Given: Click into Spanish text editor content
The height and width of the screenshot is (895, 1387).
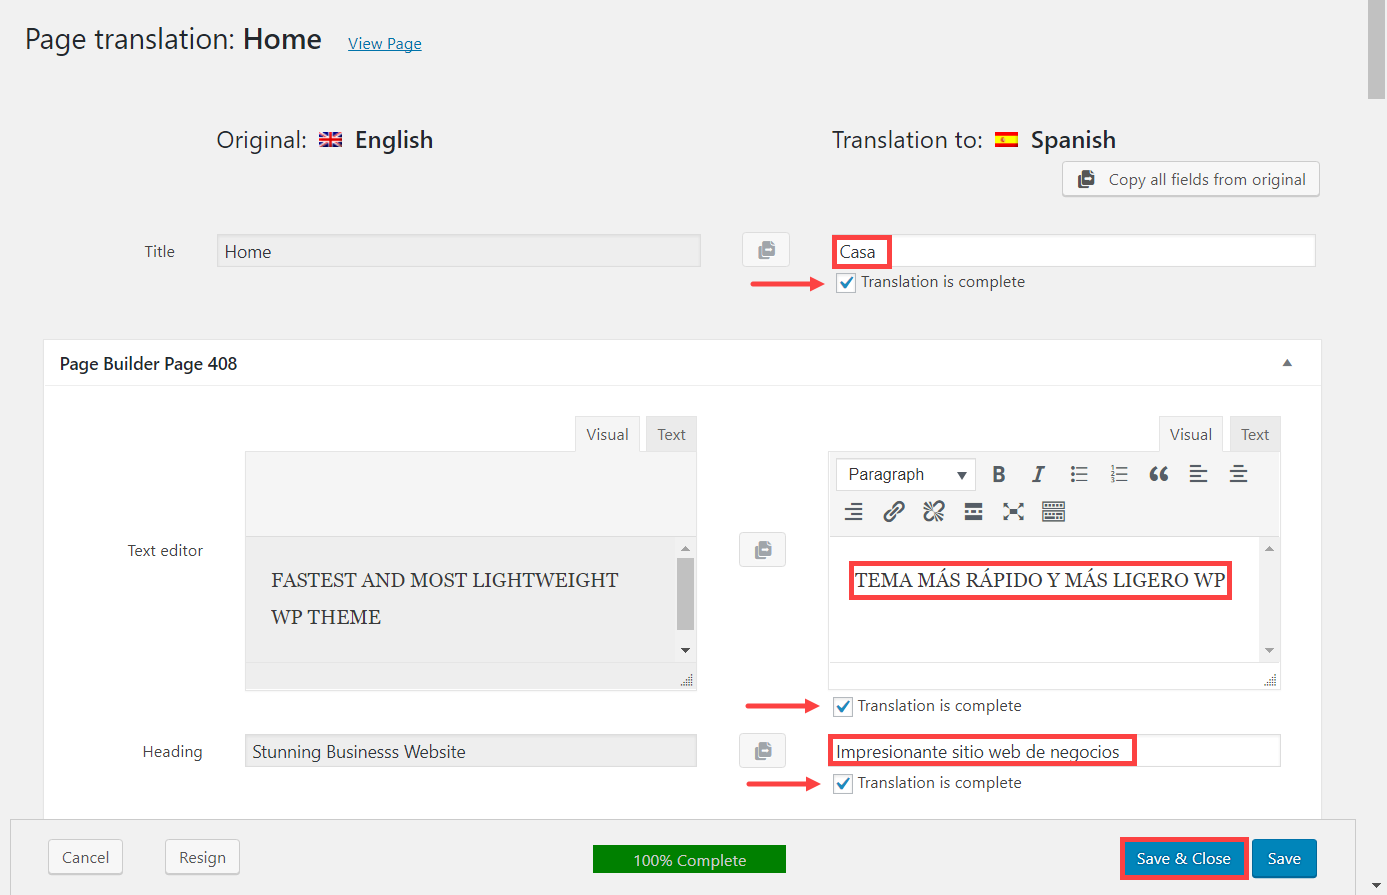Looking at the screenshot, I should (1043, 599).
